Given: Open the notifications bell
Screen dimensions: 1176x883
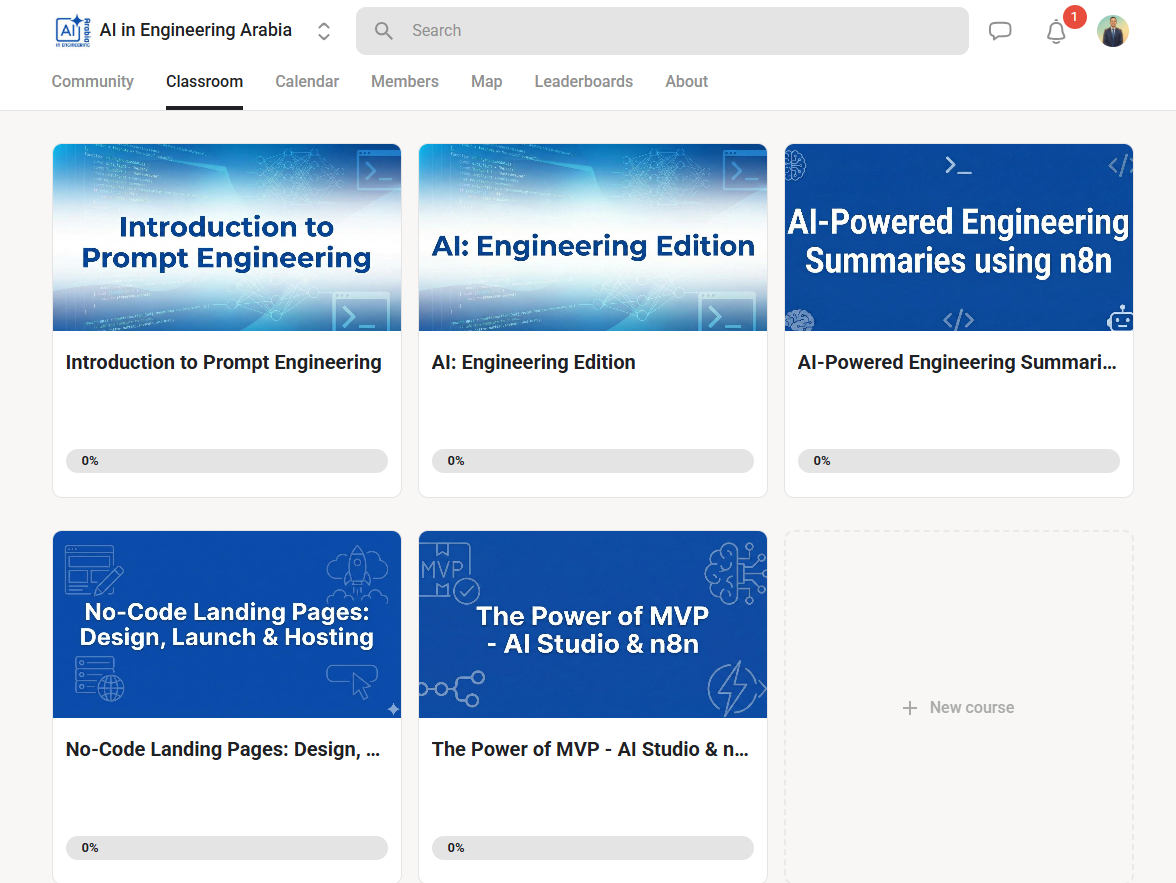Looking at the screenshot, I should [x=1056, y=32].
